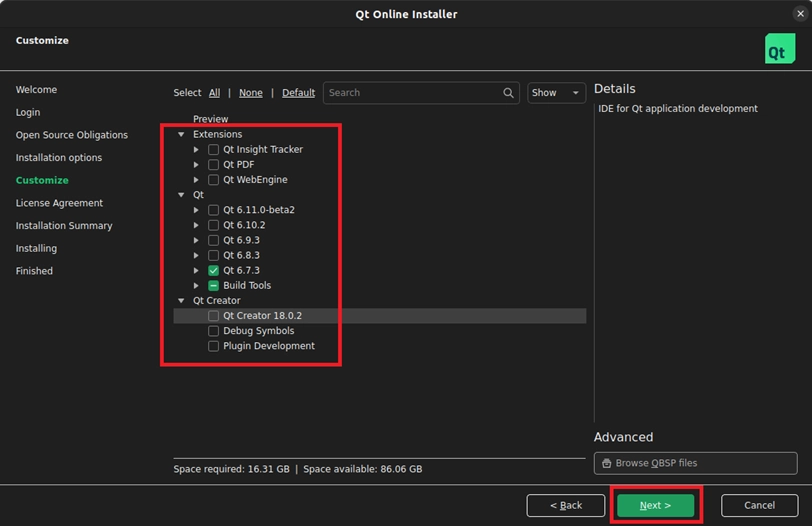Enable the Qt Creator 18.0.2 checkbox
Viewport: 812px width, 526px height.
point(214,316)
